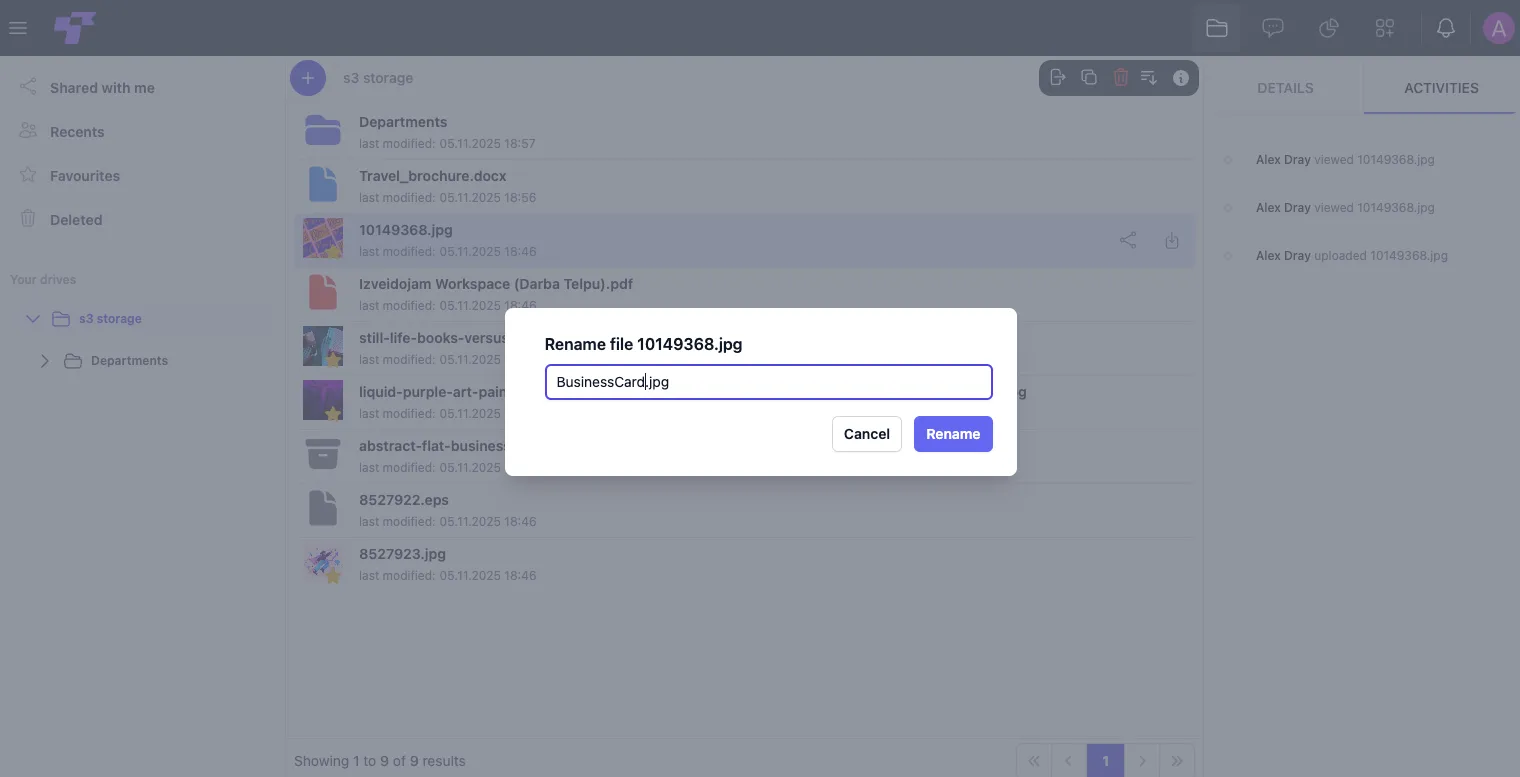The height and width of the screenshot is (777, 1520).
Task: Select the file name '8527922.eps'
Action: pyautogui.click(x=404, y=500)
